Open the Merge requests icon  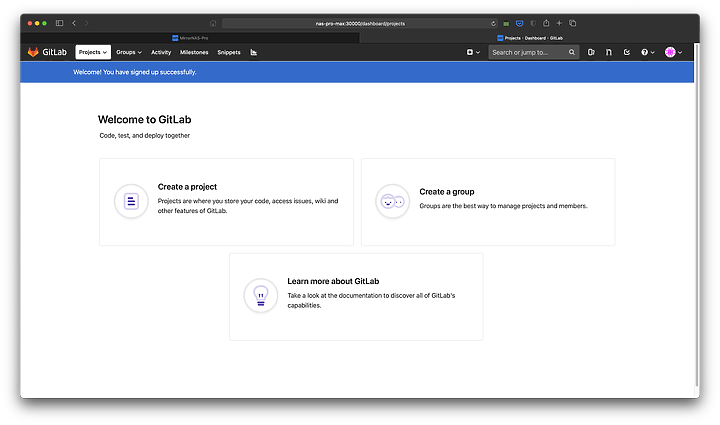(608, 52)
